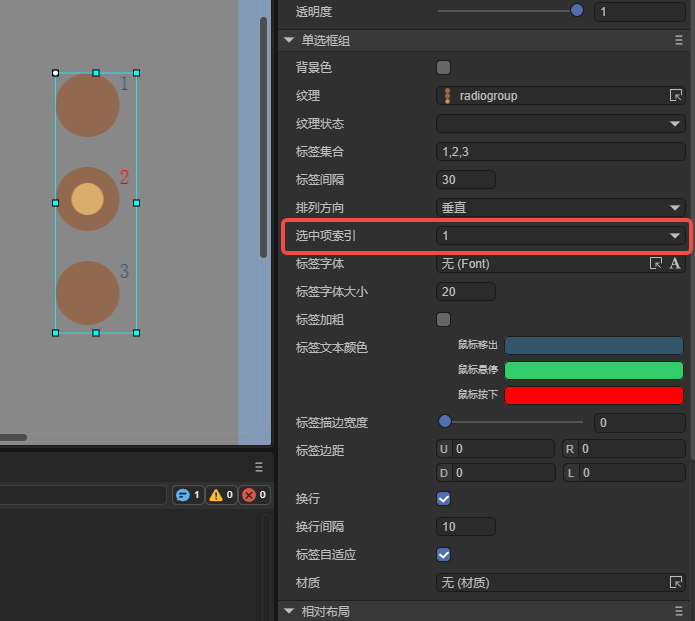This screenshot has height=621, width=695.
Task: Toggle the console warning messages filter
Action: 221,495
